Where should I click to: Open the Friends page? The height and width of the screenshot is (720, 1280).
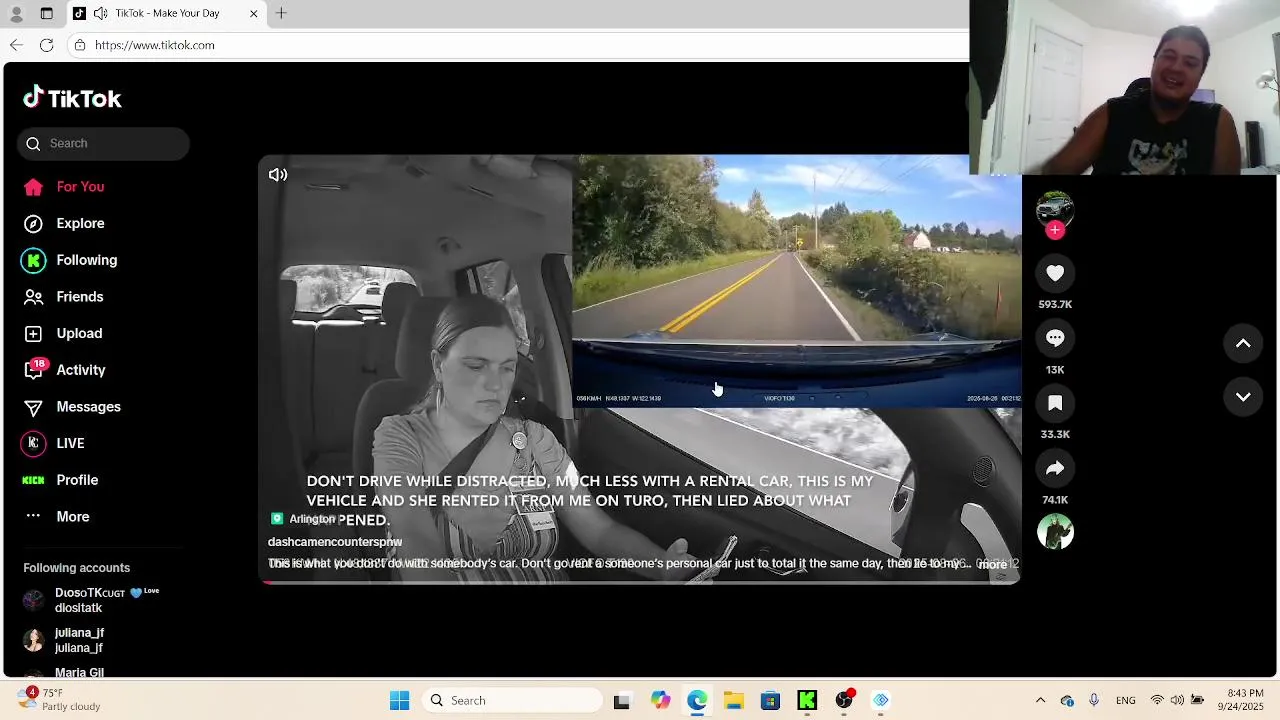pyautogui.click(x=64, y=297)
